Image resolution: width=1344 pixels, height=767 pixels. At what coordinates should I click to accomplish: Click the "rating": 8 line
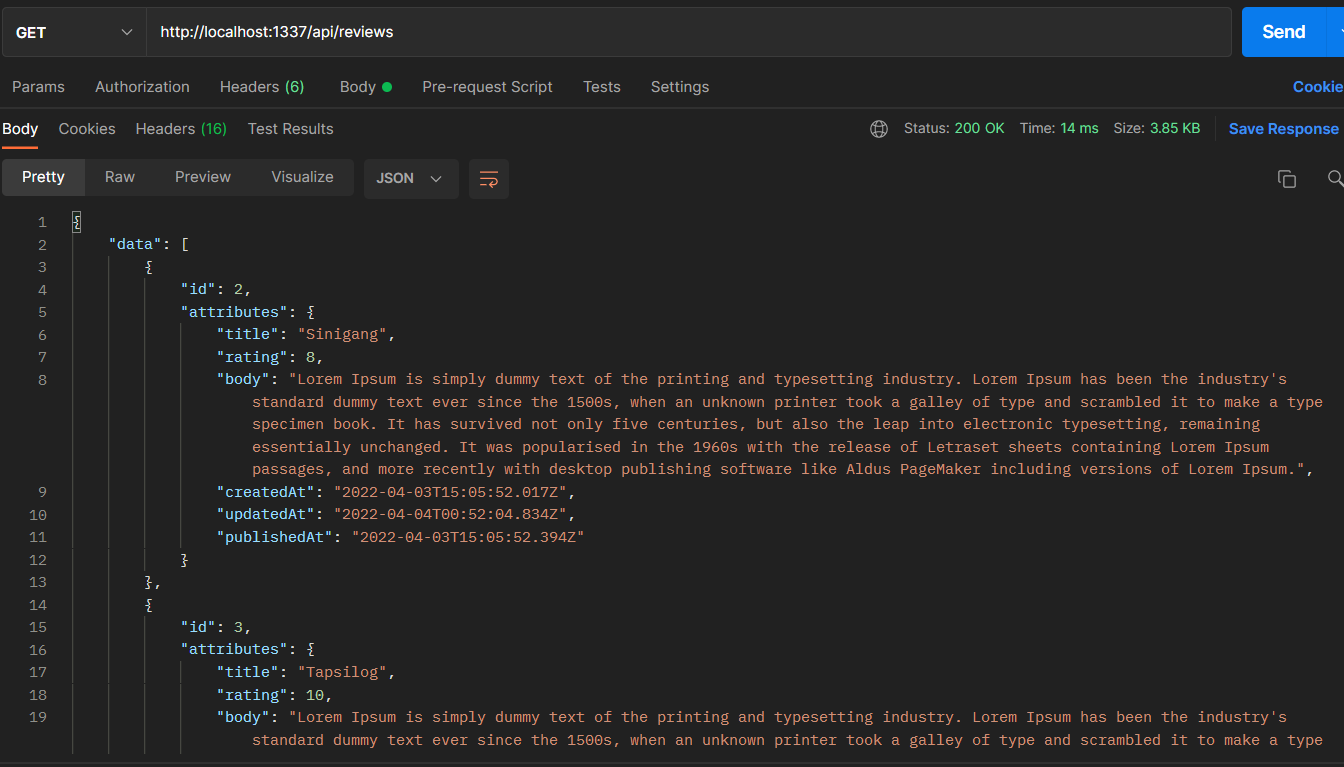[270, 357]
